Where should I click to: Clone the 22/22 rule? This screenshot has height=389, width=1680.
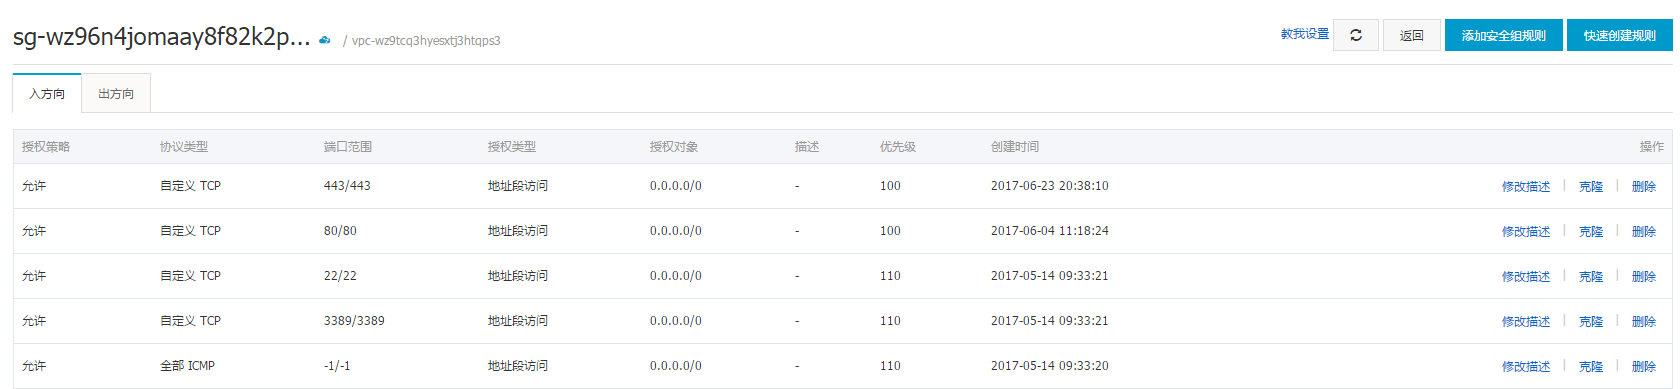click(1591, 277)
